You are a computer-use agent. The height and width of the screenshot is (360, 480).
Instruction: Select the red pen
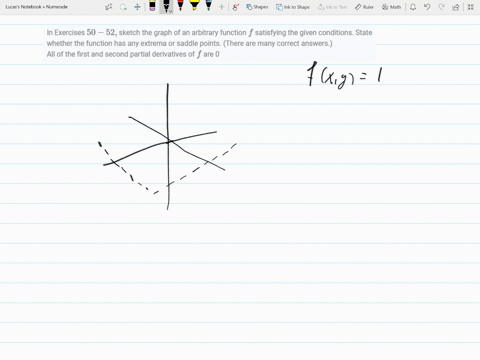click(x=180, y=6)
